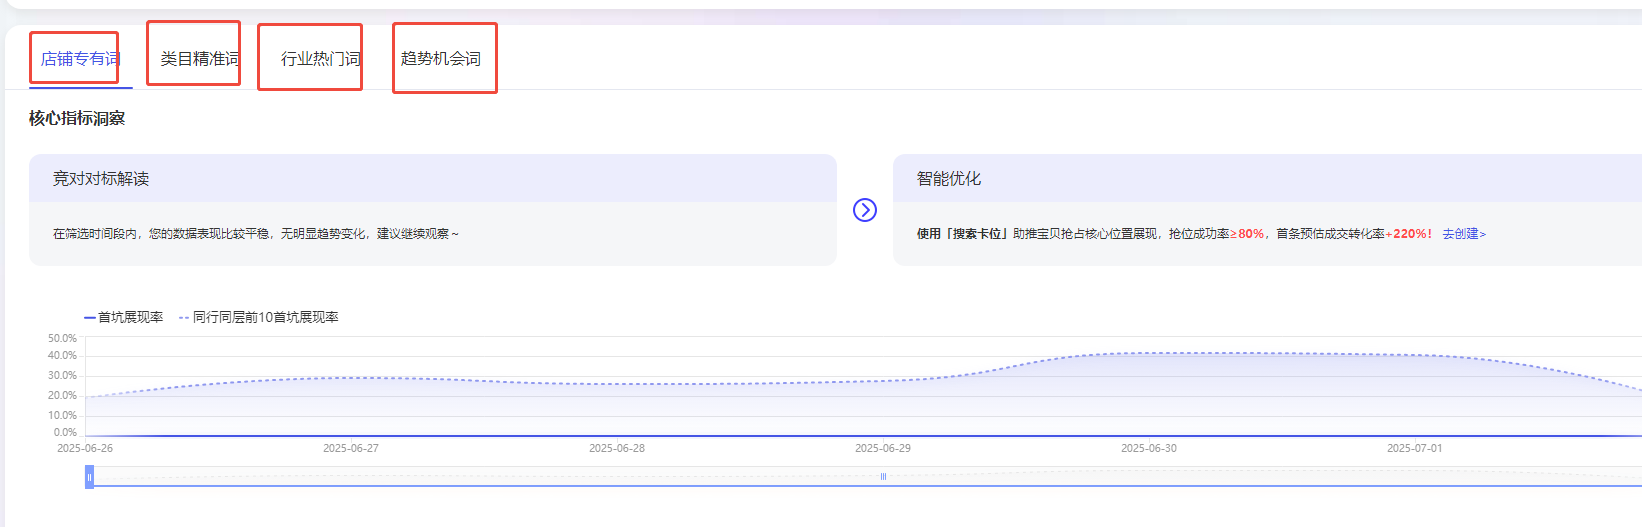Click the bold 搜索卡位 text in 智能优化
The width and height of the screenshot is (1642, 527).
click(x=978, y=234)
